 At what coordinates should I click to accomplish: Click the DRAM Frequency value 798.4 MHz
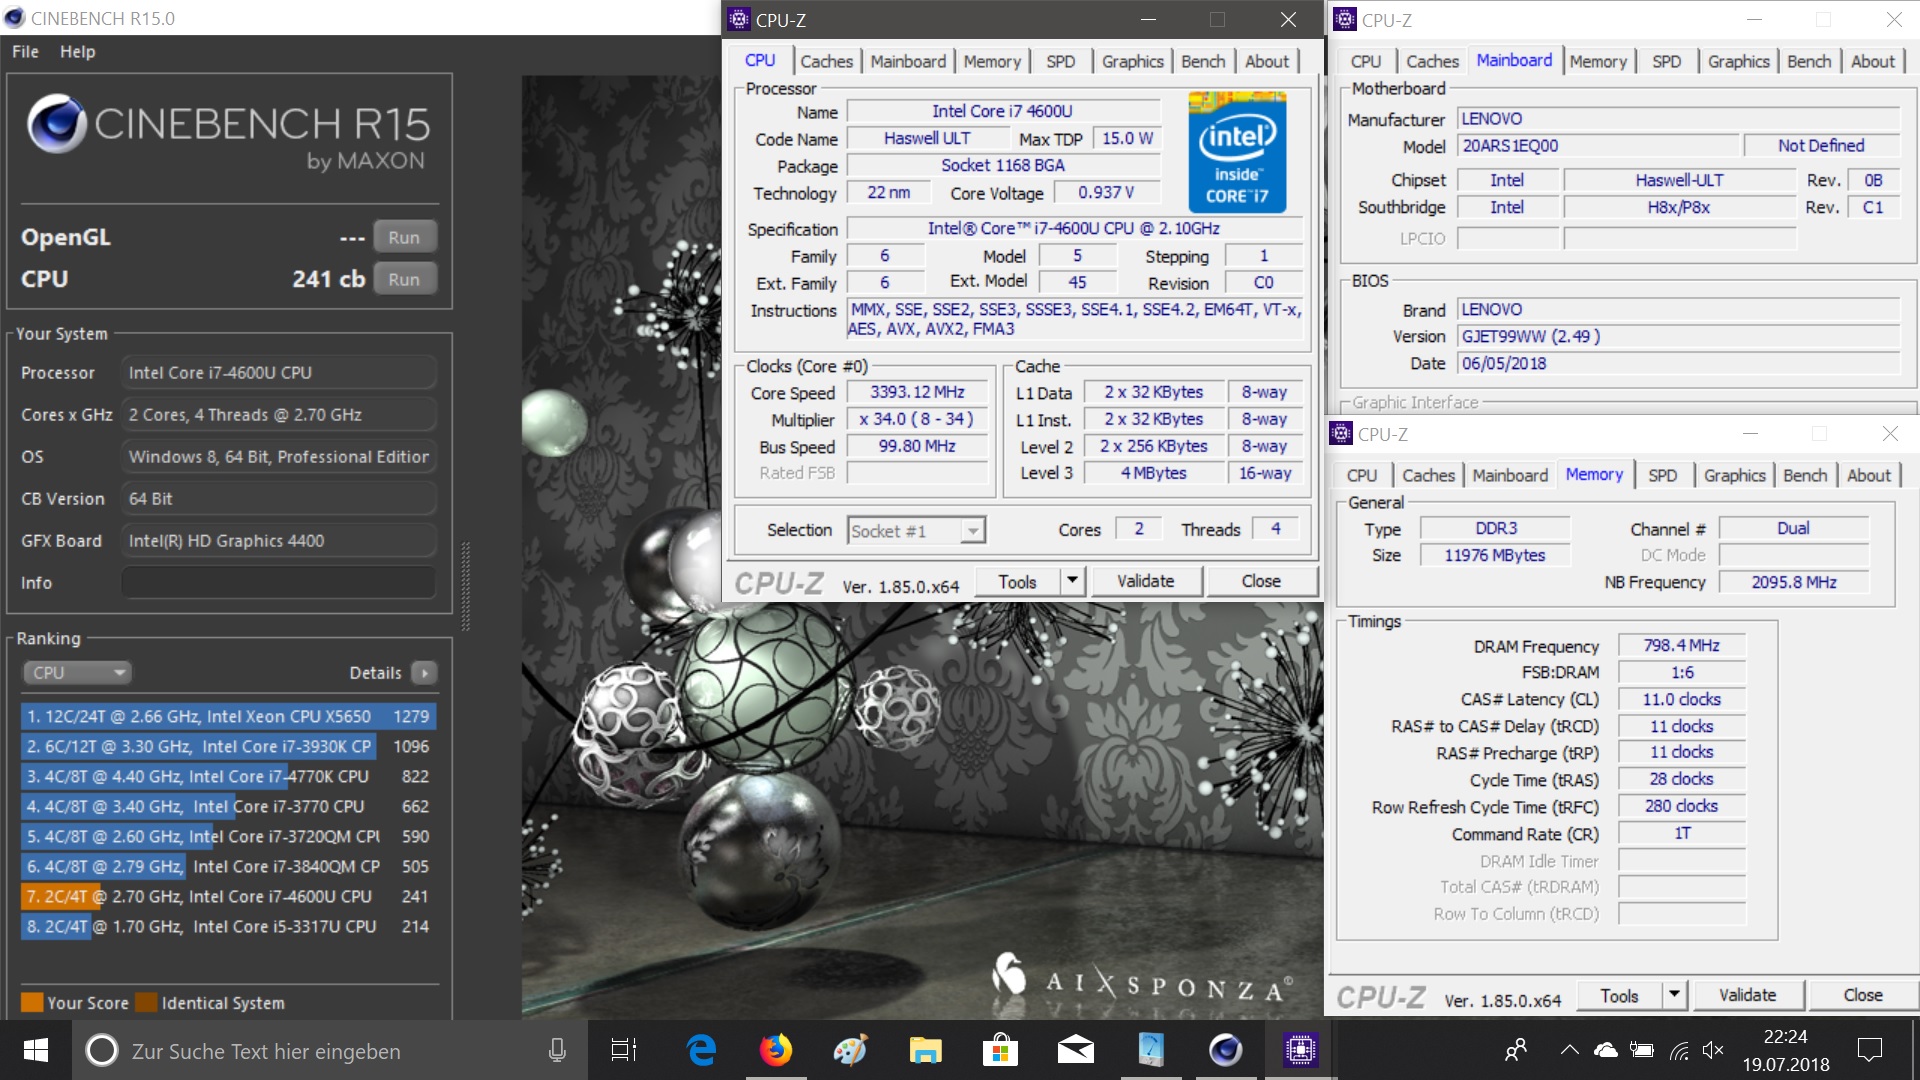(x=1681, y=645)
